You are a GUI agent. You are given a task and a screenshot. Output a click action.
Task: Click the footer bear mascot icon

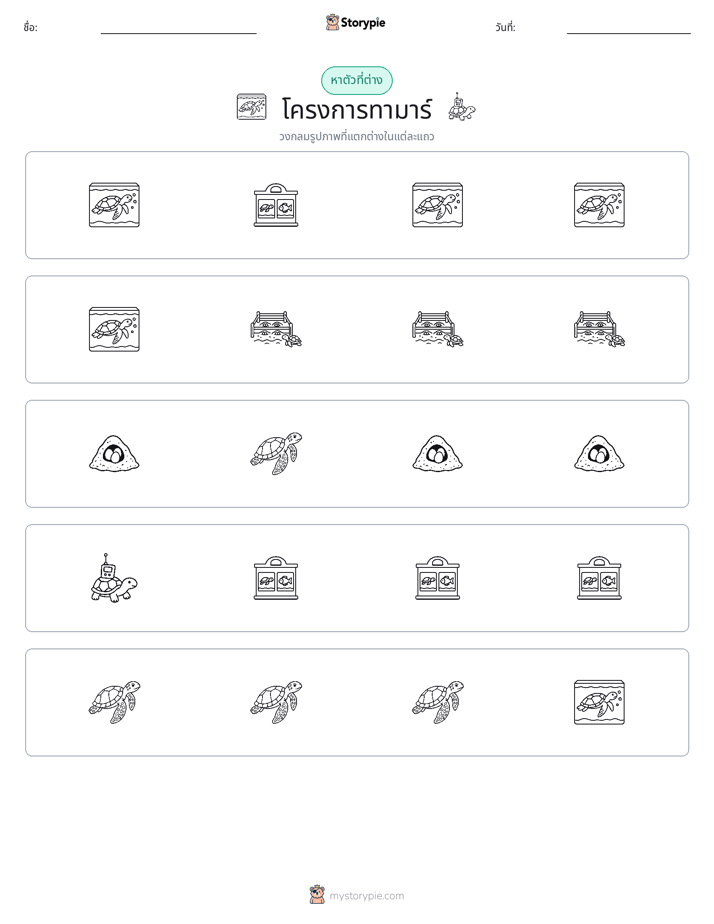click(317, 895)
